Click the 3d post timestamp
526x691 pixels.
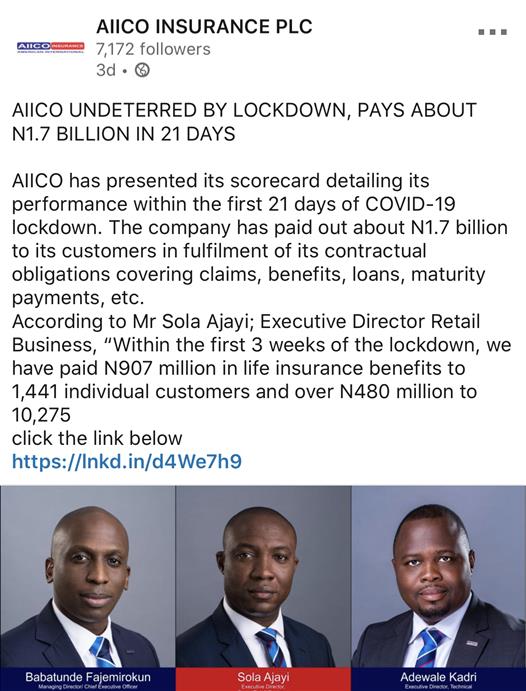click(106, 70)
